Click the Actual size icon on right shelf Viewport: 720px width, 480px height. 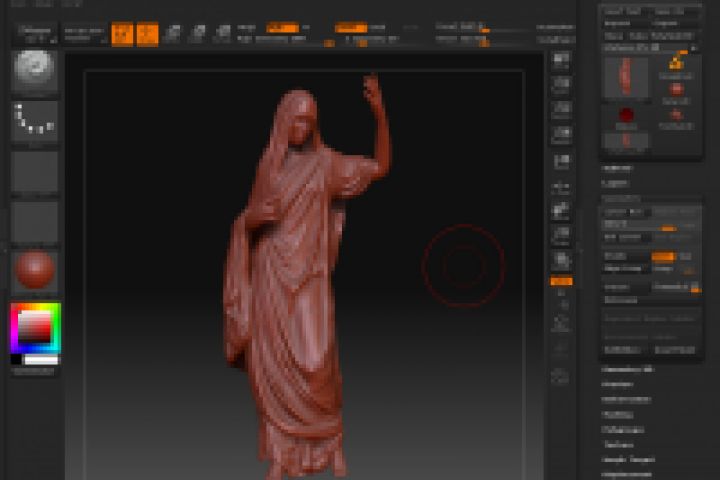561,136
